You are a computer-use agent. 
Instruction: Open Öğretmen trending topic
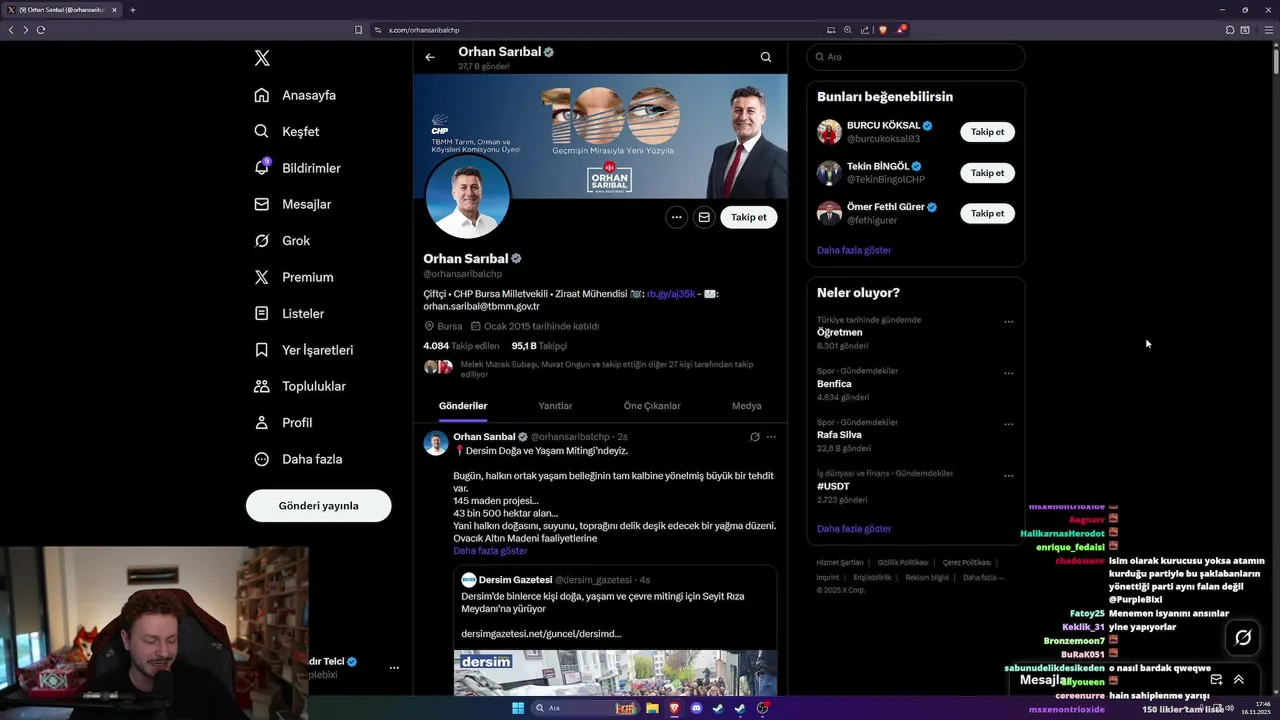840,332
